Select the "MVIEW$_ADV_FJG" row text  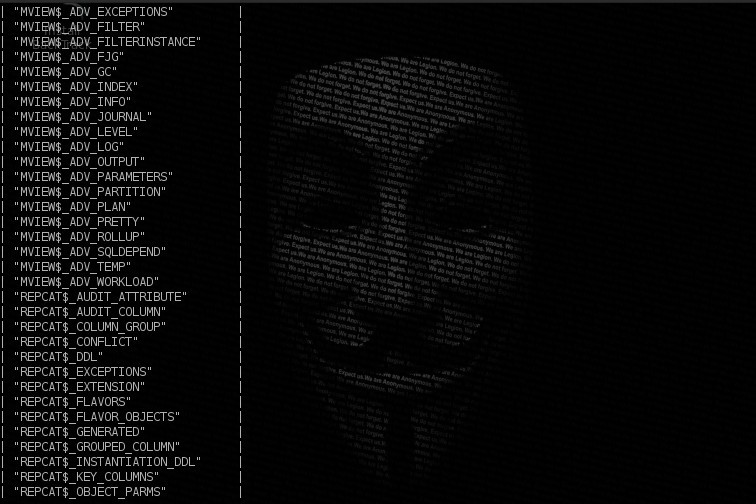tap(69, 57)
